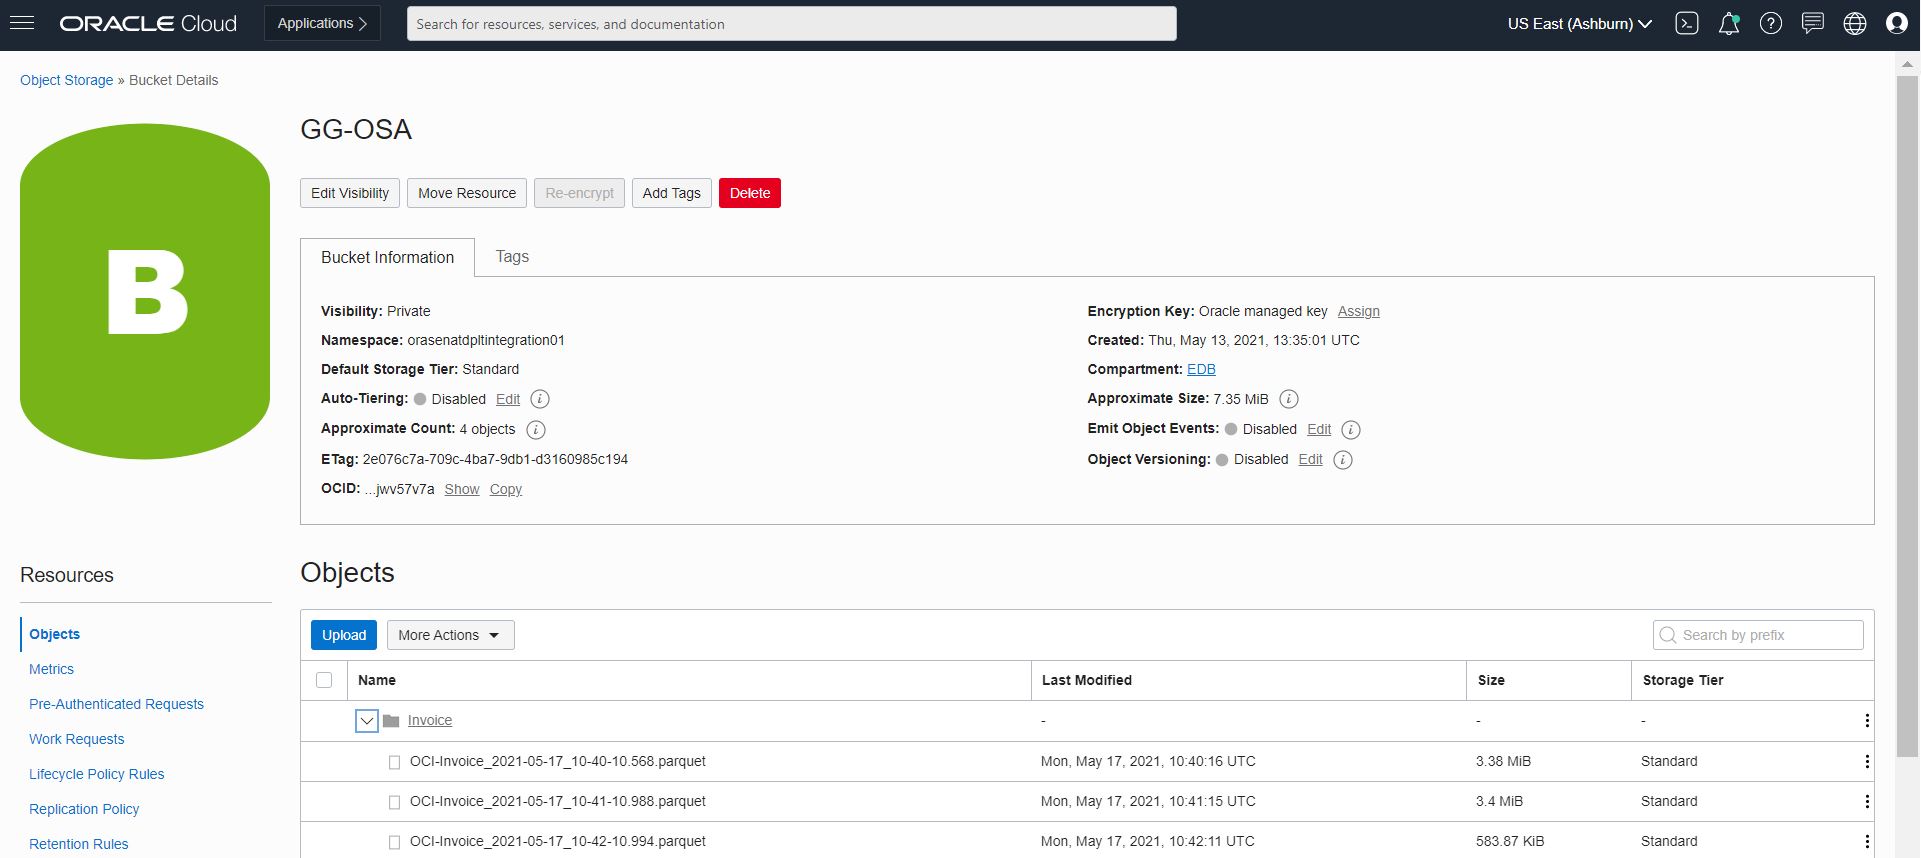Open the More Actions dropdown
1921x858 pixels.
coord(450,635)
